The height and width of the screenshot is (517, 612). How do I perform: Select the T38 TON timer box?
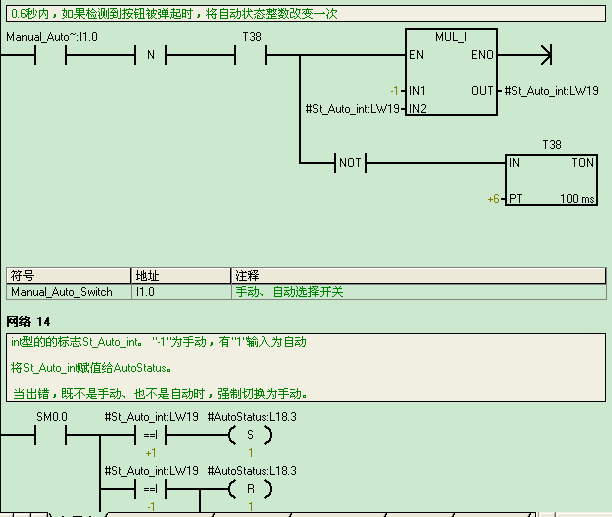point(551,179)
